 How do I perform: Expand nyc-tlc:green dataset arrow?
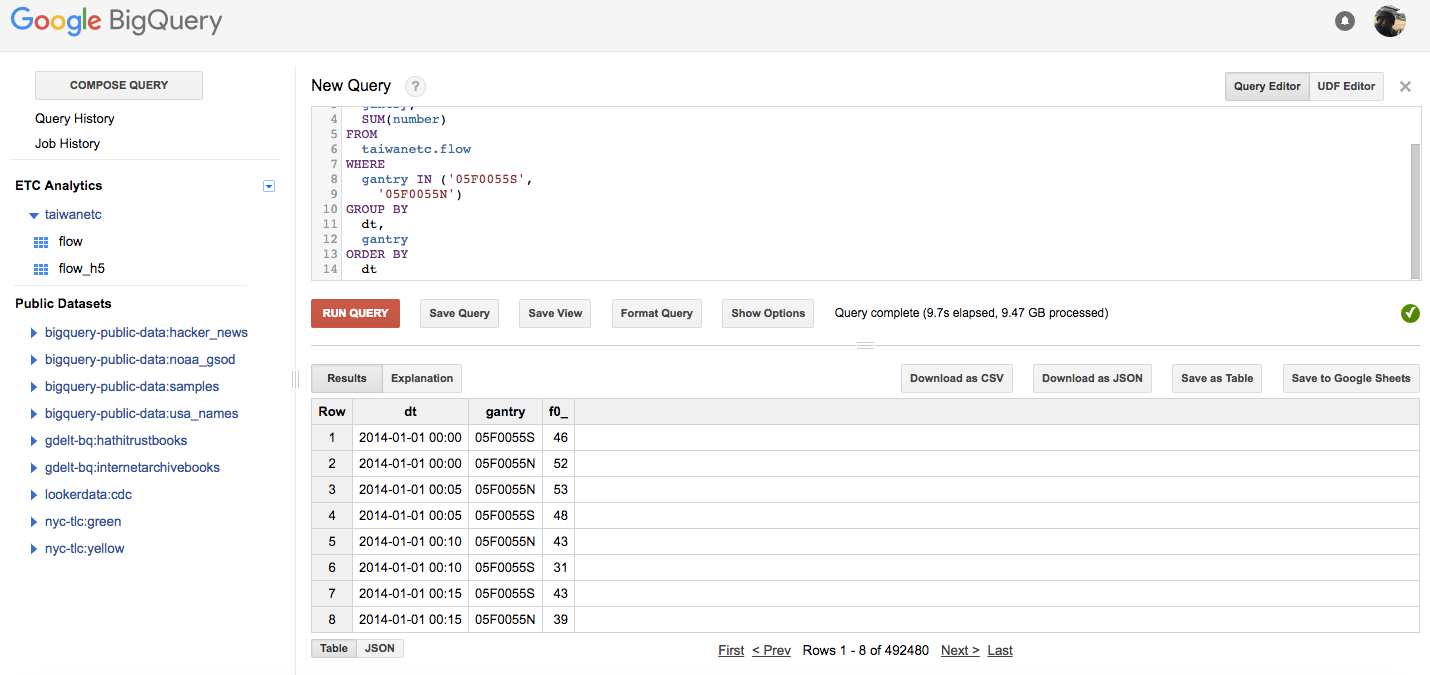pos(34,522)
